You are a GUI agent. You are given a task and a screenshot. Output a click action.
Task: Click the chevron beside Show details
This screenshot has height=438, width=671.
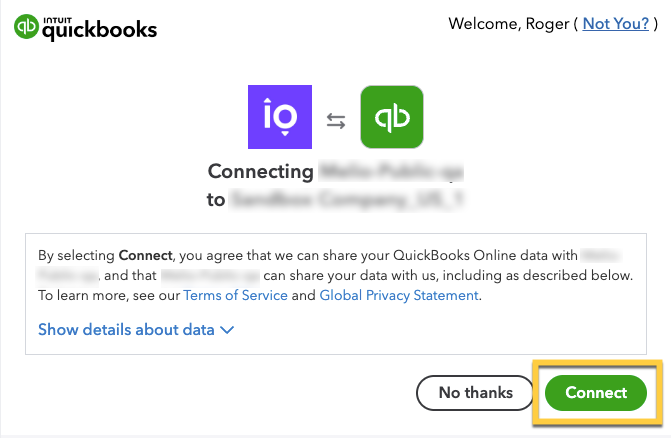[x=227, y=329]
